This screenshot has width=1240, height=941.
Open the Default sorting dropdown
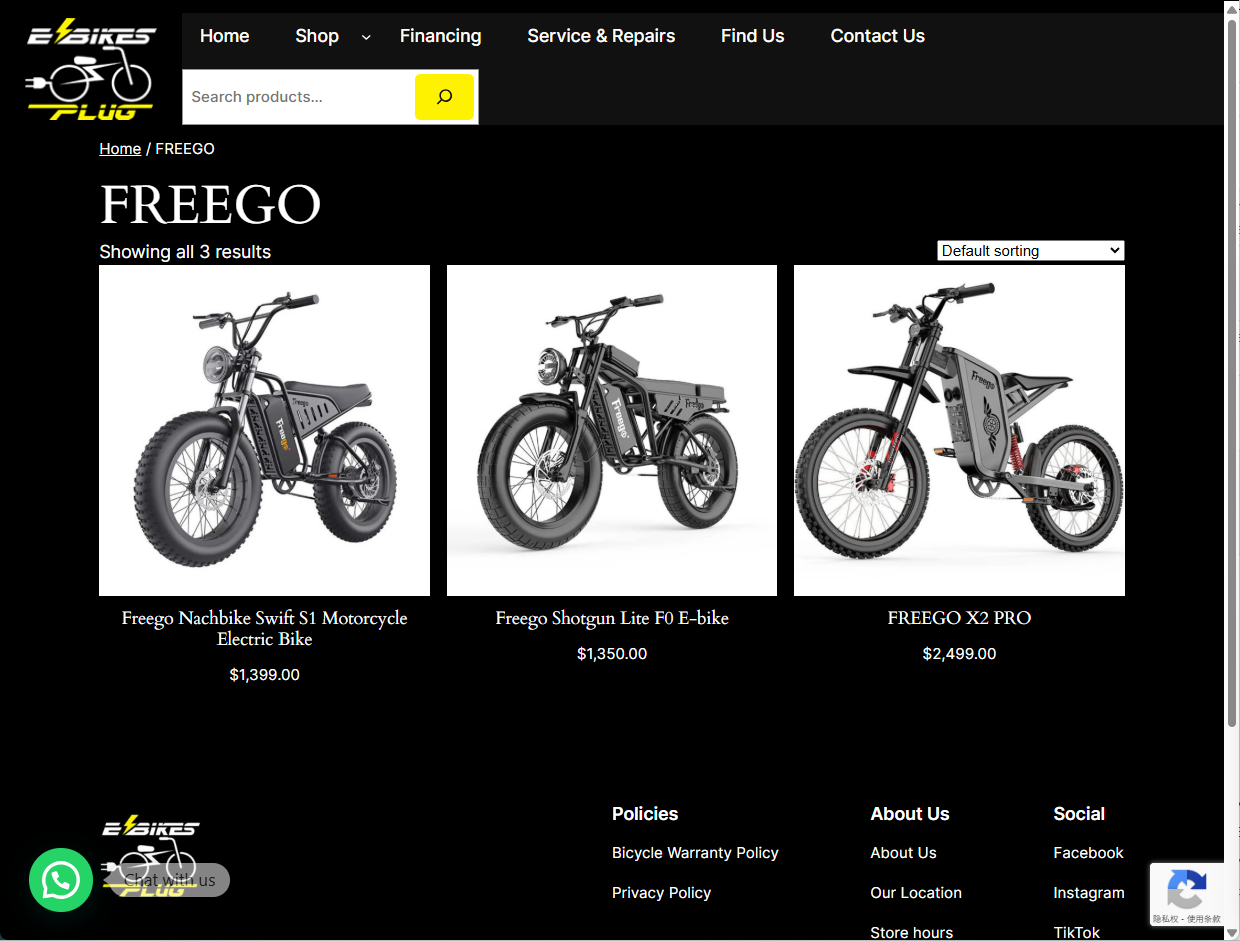1030,250
